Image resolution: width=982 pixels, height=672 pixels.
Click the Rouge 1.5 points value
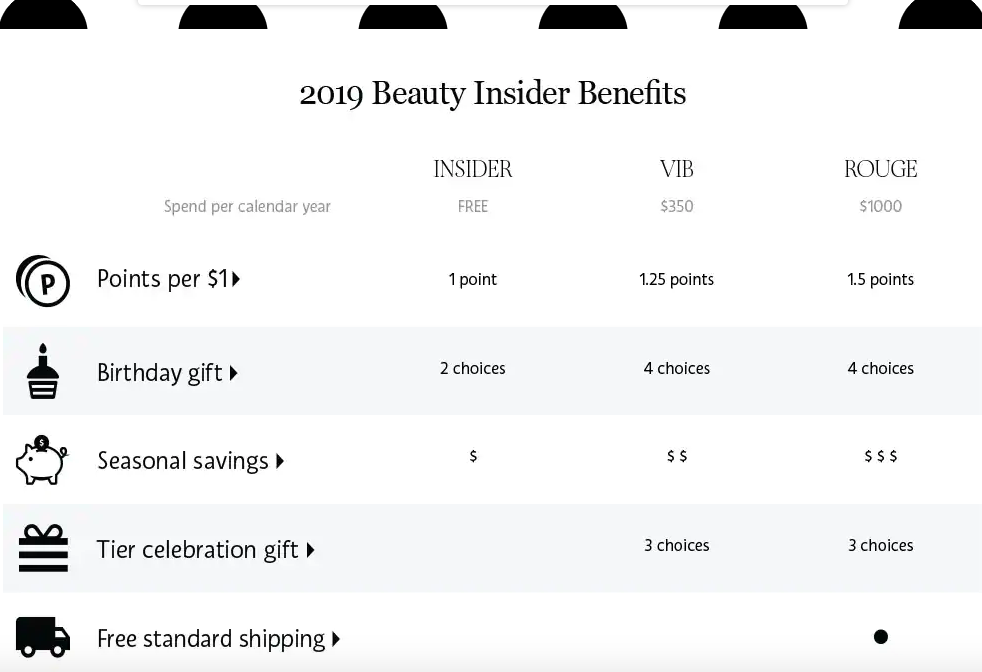pos(880,280)
